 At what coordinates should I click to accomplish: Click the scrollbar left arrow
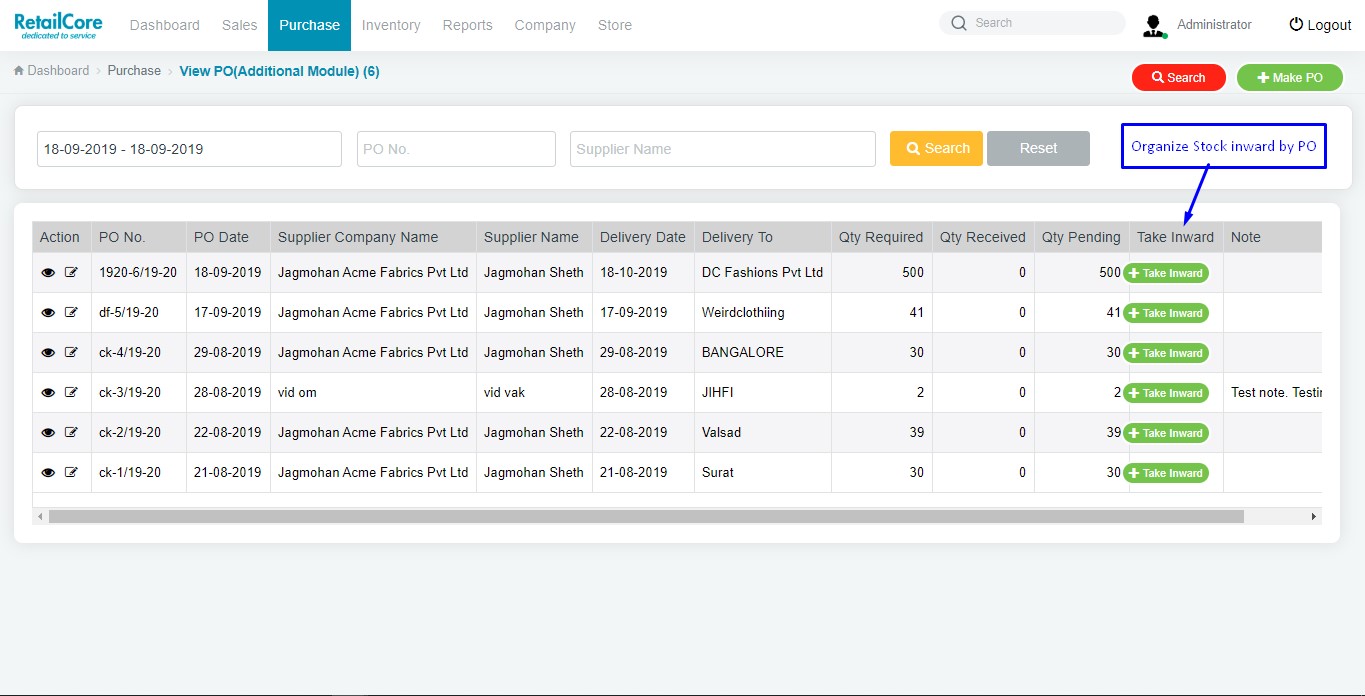click(40, 516)
